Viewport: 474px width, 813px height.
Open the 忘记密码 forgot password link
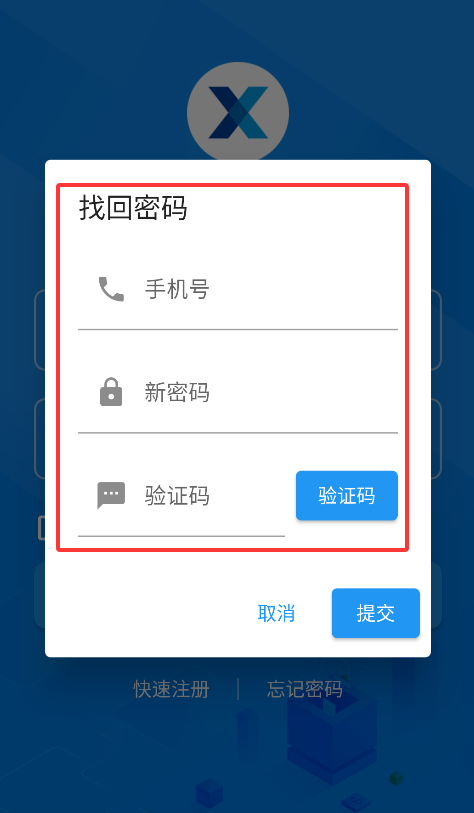tap(305, 689)
